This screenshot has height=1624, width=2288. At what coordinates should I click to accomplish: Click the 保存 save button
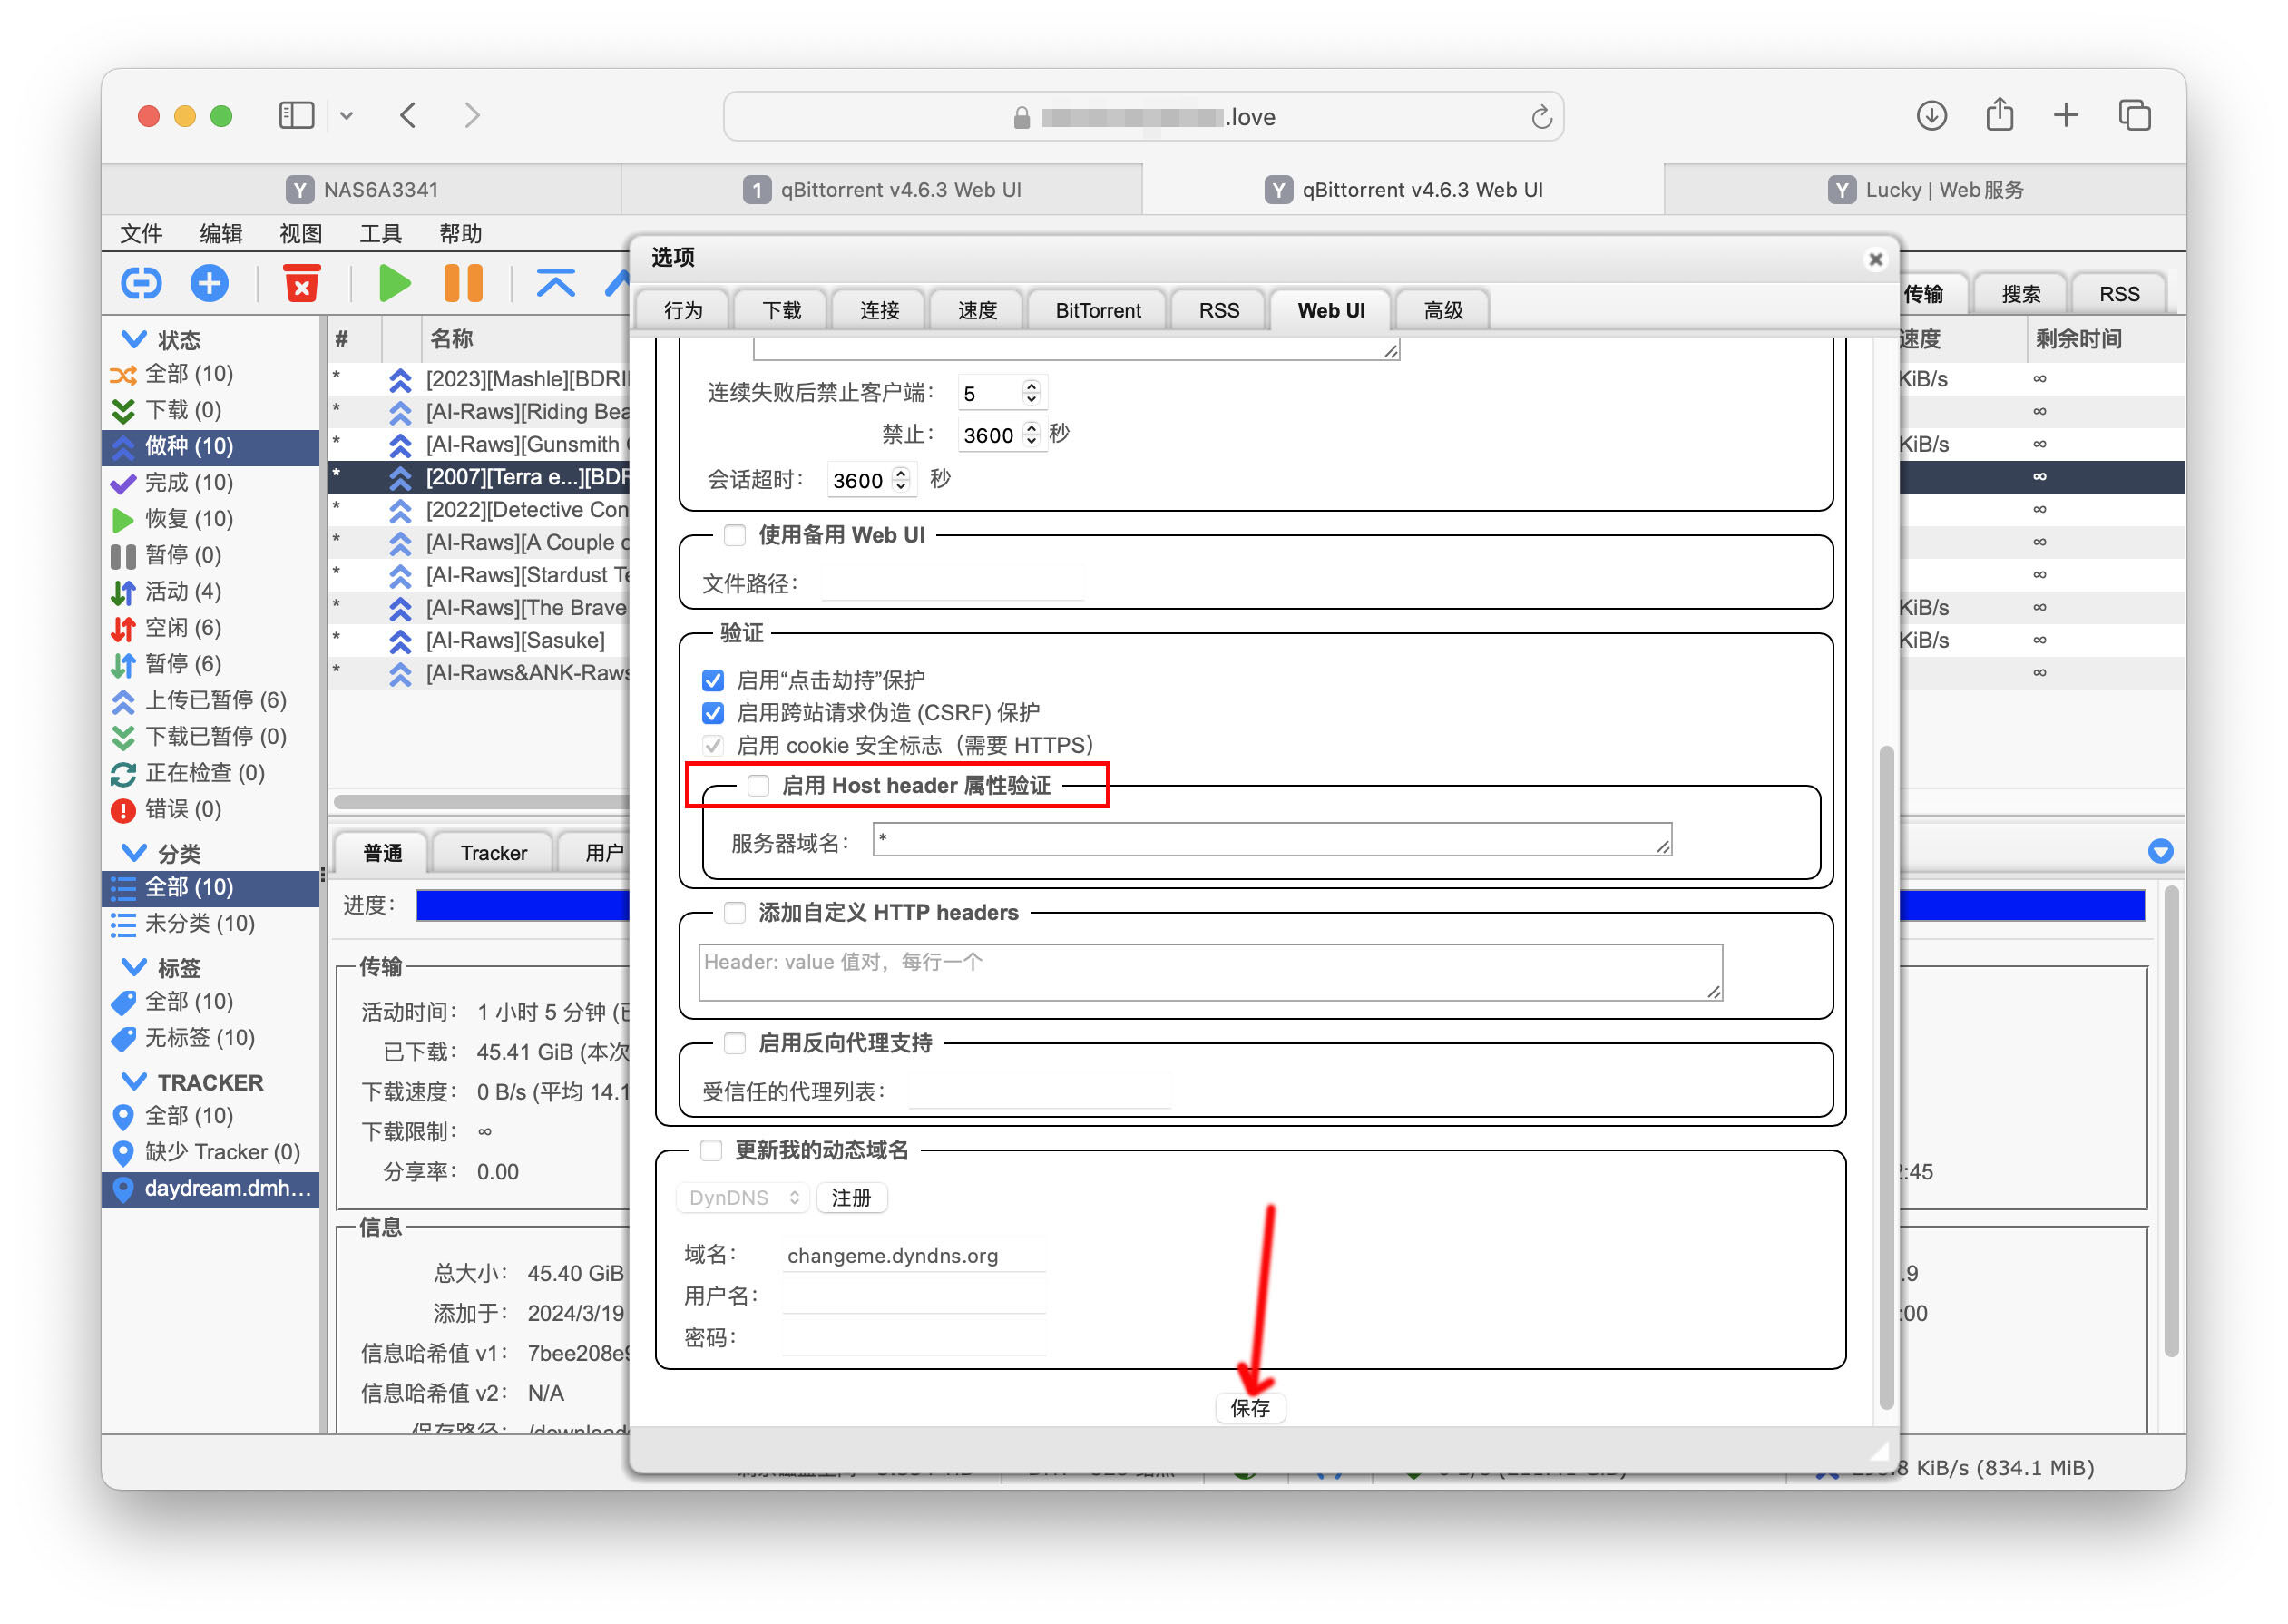tap(1250, 1409)
